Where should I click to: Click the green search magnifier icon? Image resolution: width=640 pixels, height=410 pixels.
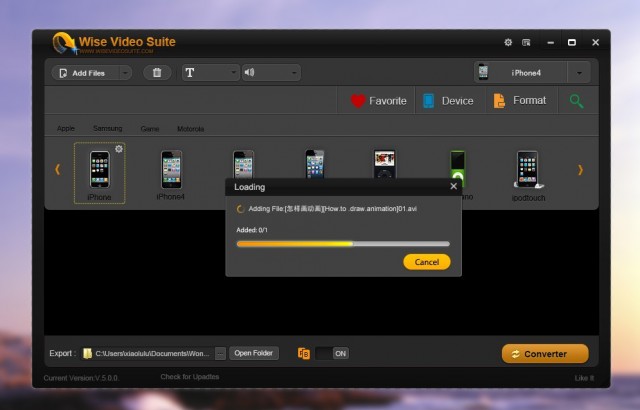click(576, 101)
